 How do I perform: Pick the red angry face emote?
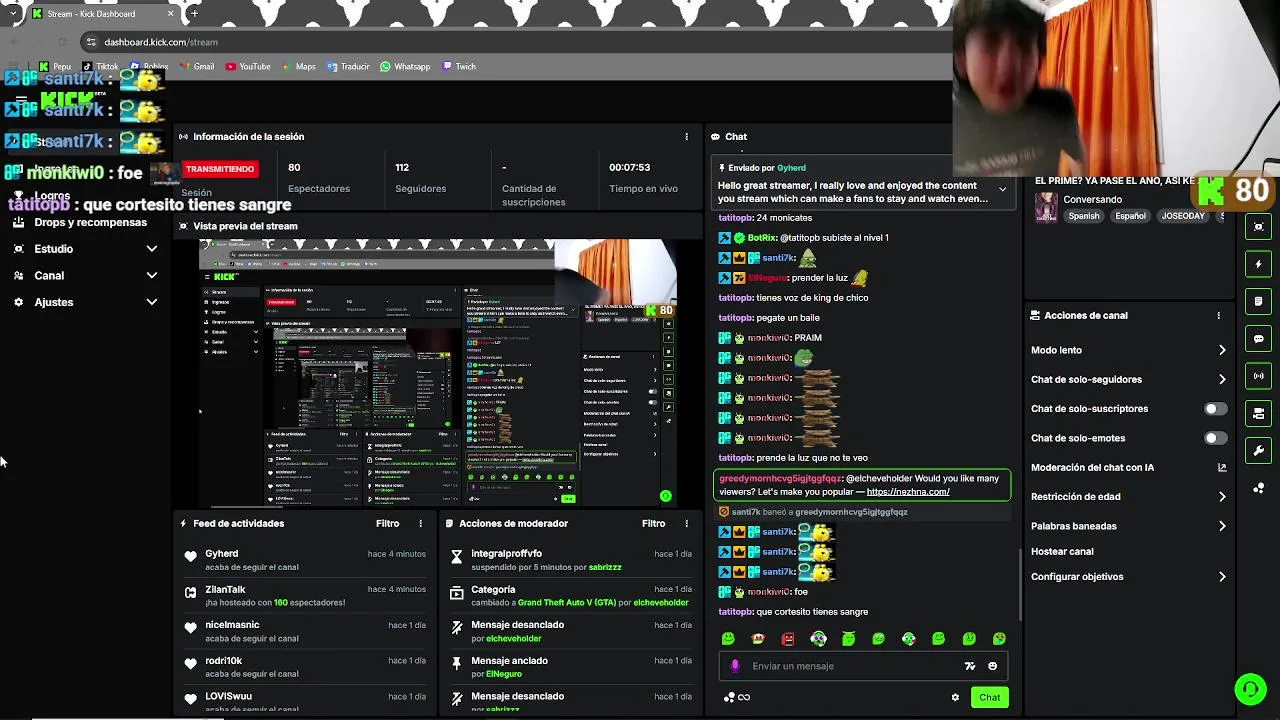788,639
